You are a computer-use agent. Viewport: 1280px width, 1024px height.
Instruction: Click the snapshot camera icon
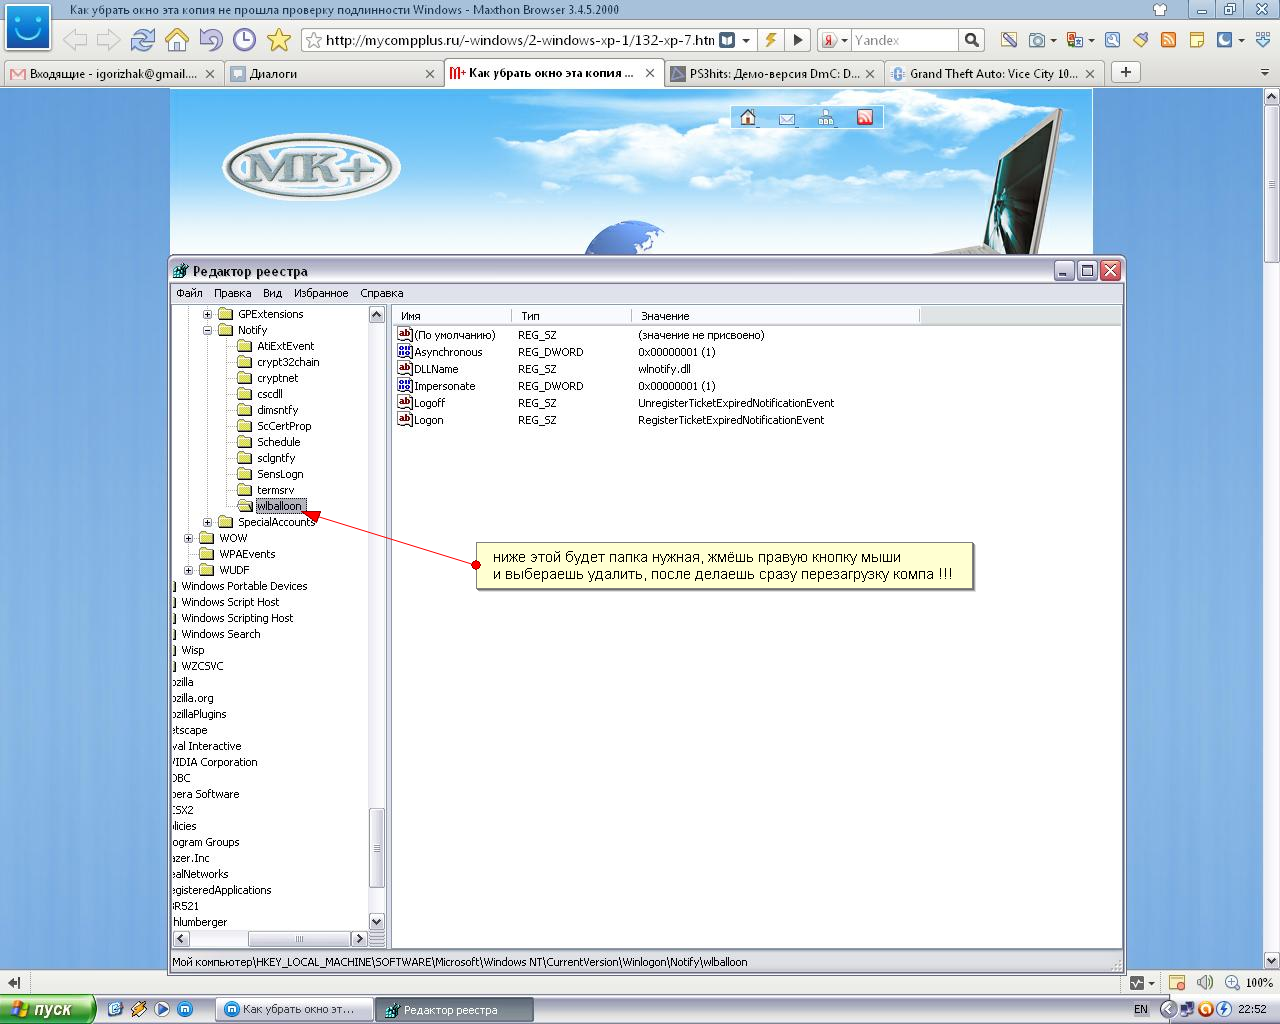pos(1037,40)
